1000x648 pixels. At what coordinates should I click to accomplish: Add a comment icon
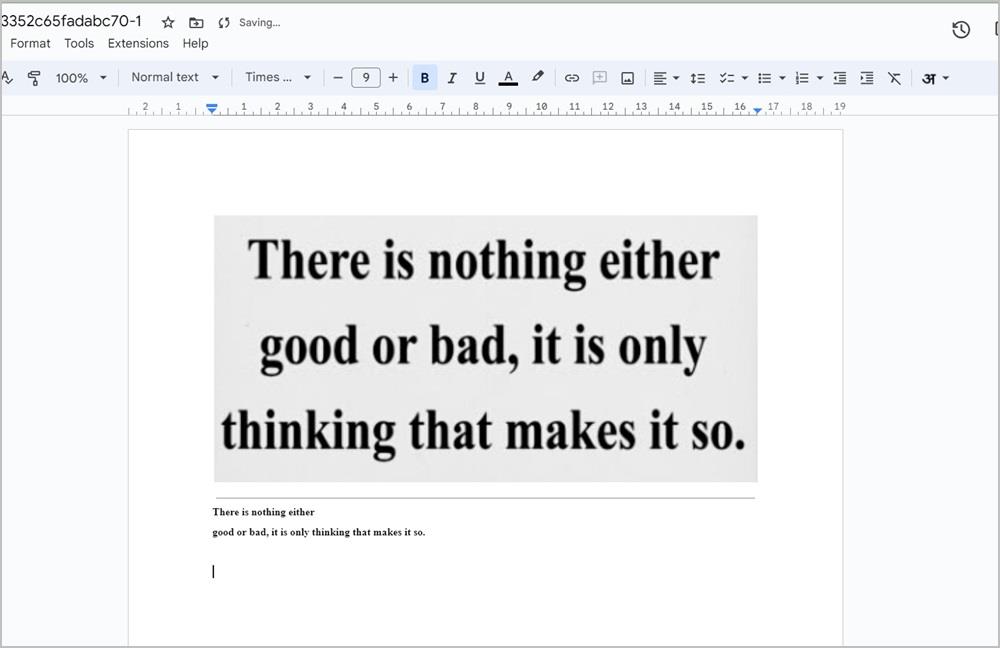pos(599,78)
